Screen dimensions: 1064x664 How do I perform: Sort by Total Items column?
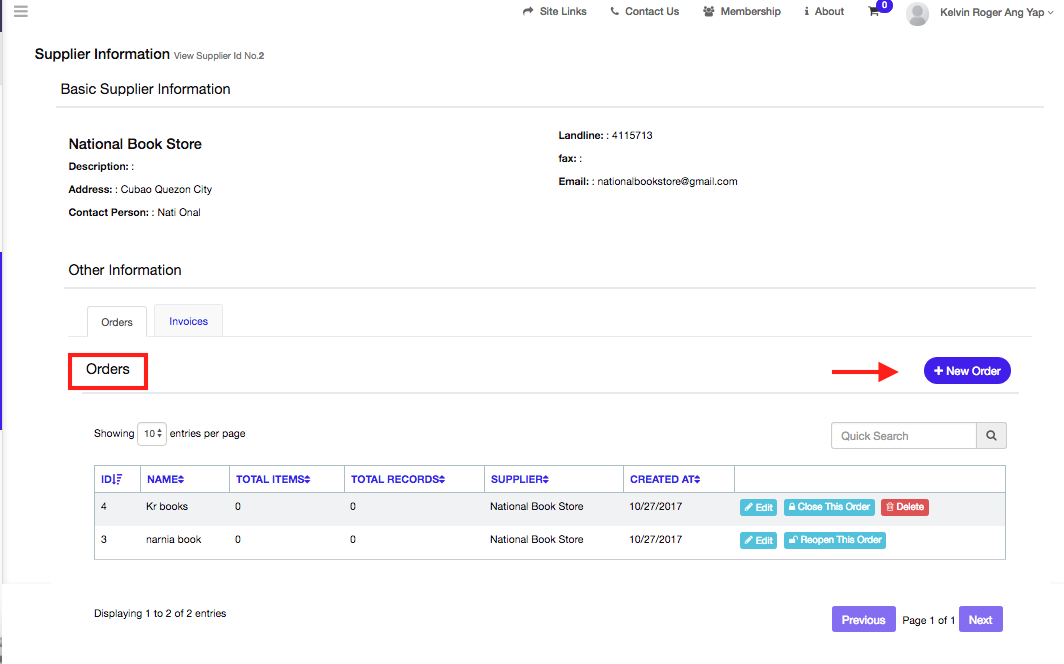pyautogui.click(x=273, y=479)
